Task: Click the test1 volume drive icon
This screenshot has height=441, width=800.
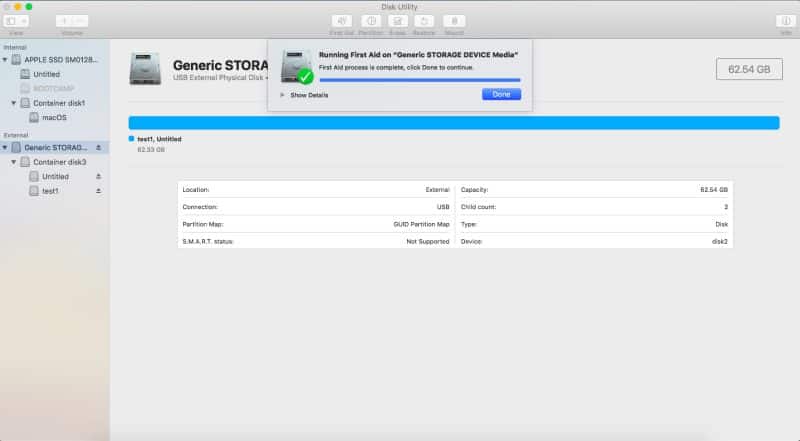Action: point(34,191)
